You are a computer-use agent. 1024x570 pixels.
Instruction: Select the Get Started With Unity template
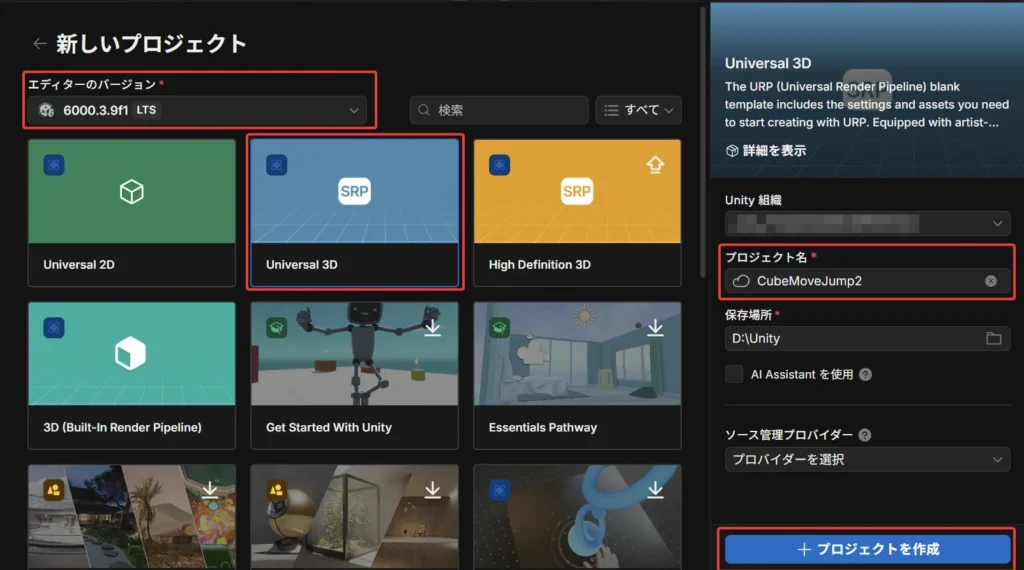pos(355,375)
